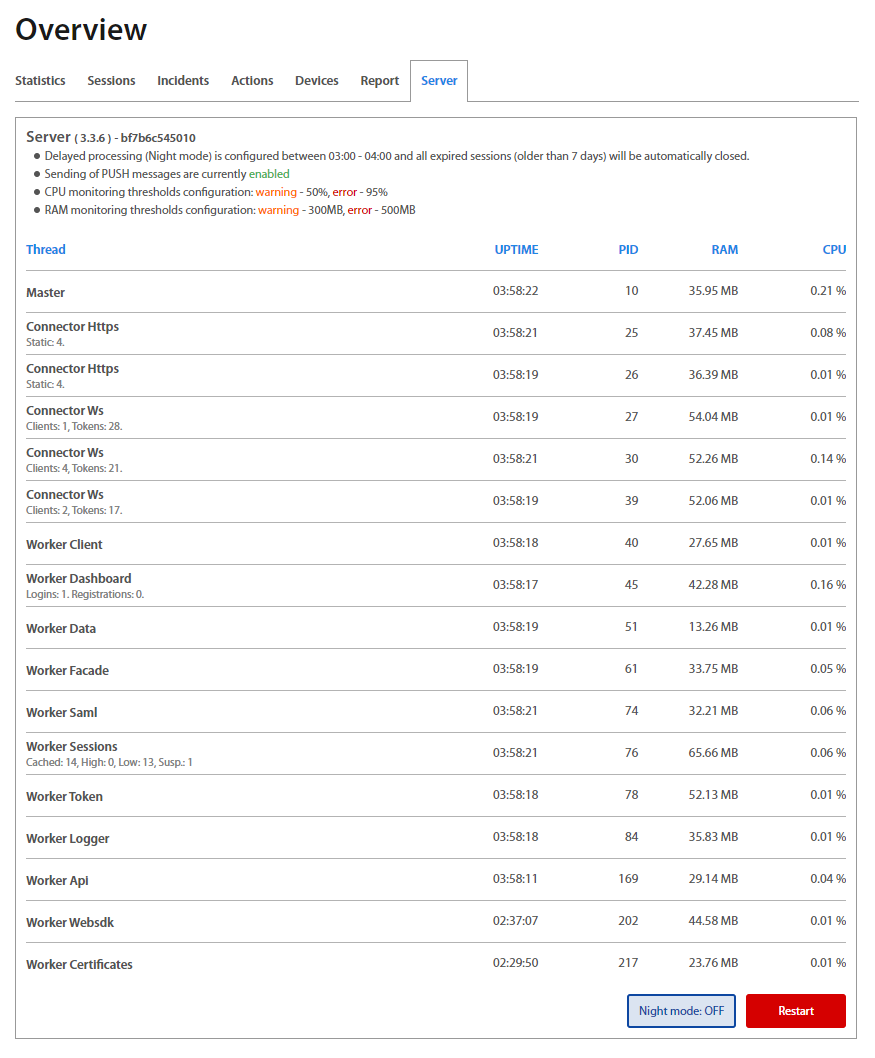Select the Devices tab
875x1058 pixels.
click(x=317, y=81)
